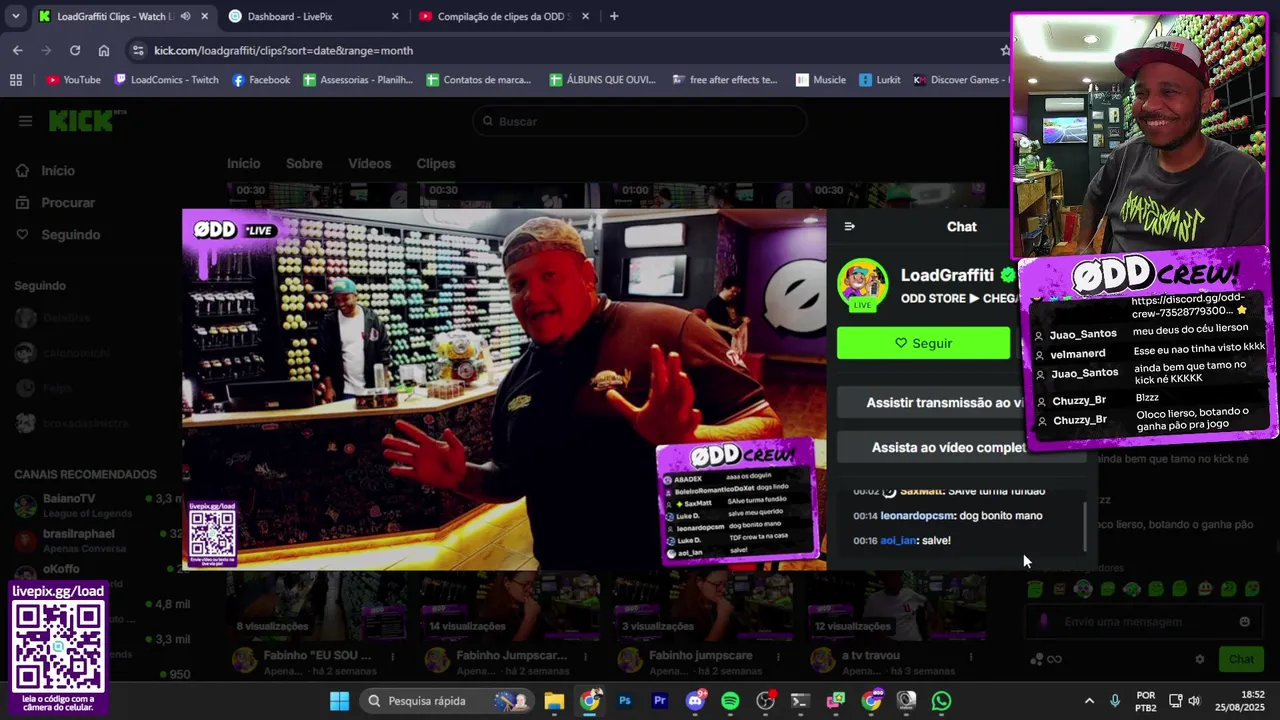Open the browser home page icon
The width and height of the screenshot is (1280, 720).
click(x=104, y=50)
